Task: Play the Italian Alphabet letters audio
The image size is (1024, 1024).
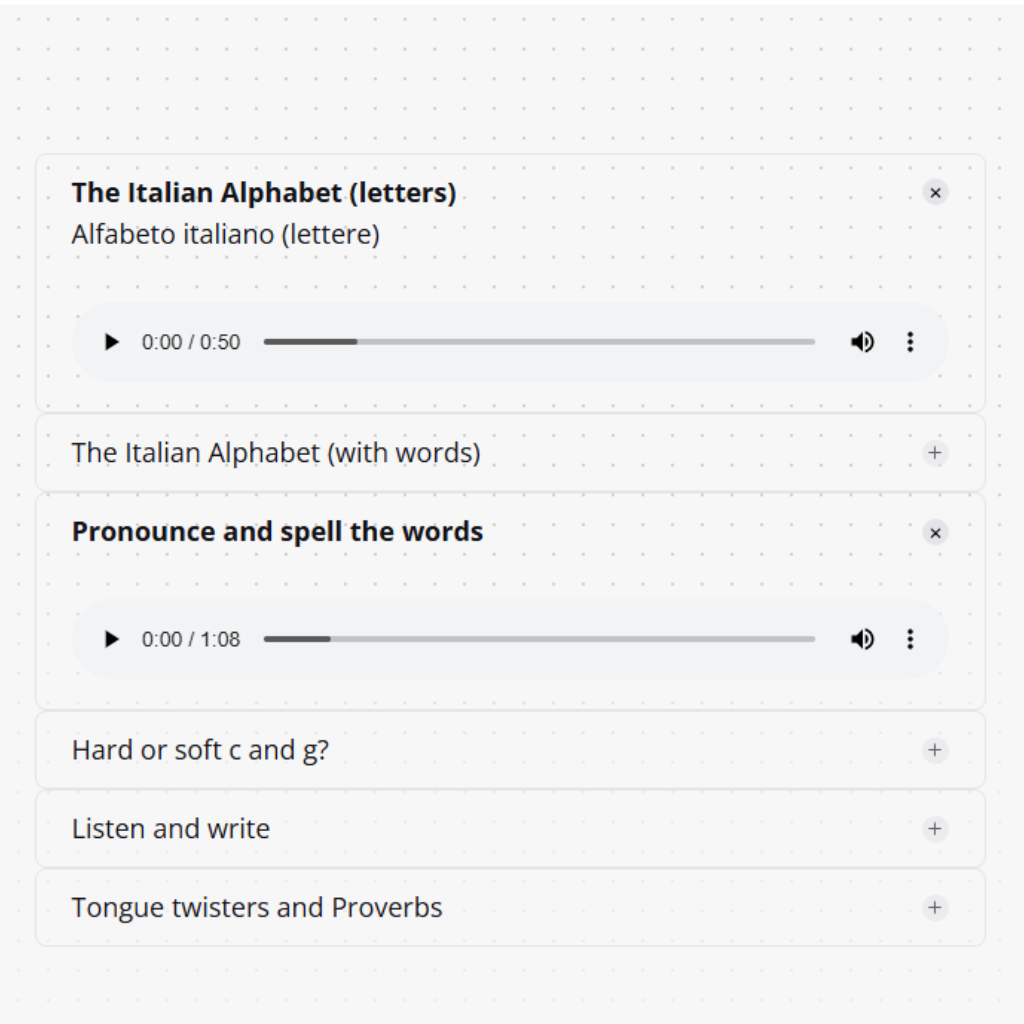Action: (112, 342)
